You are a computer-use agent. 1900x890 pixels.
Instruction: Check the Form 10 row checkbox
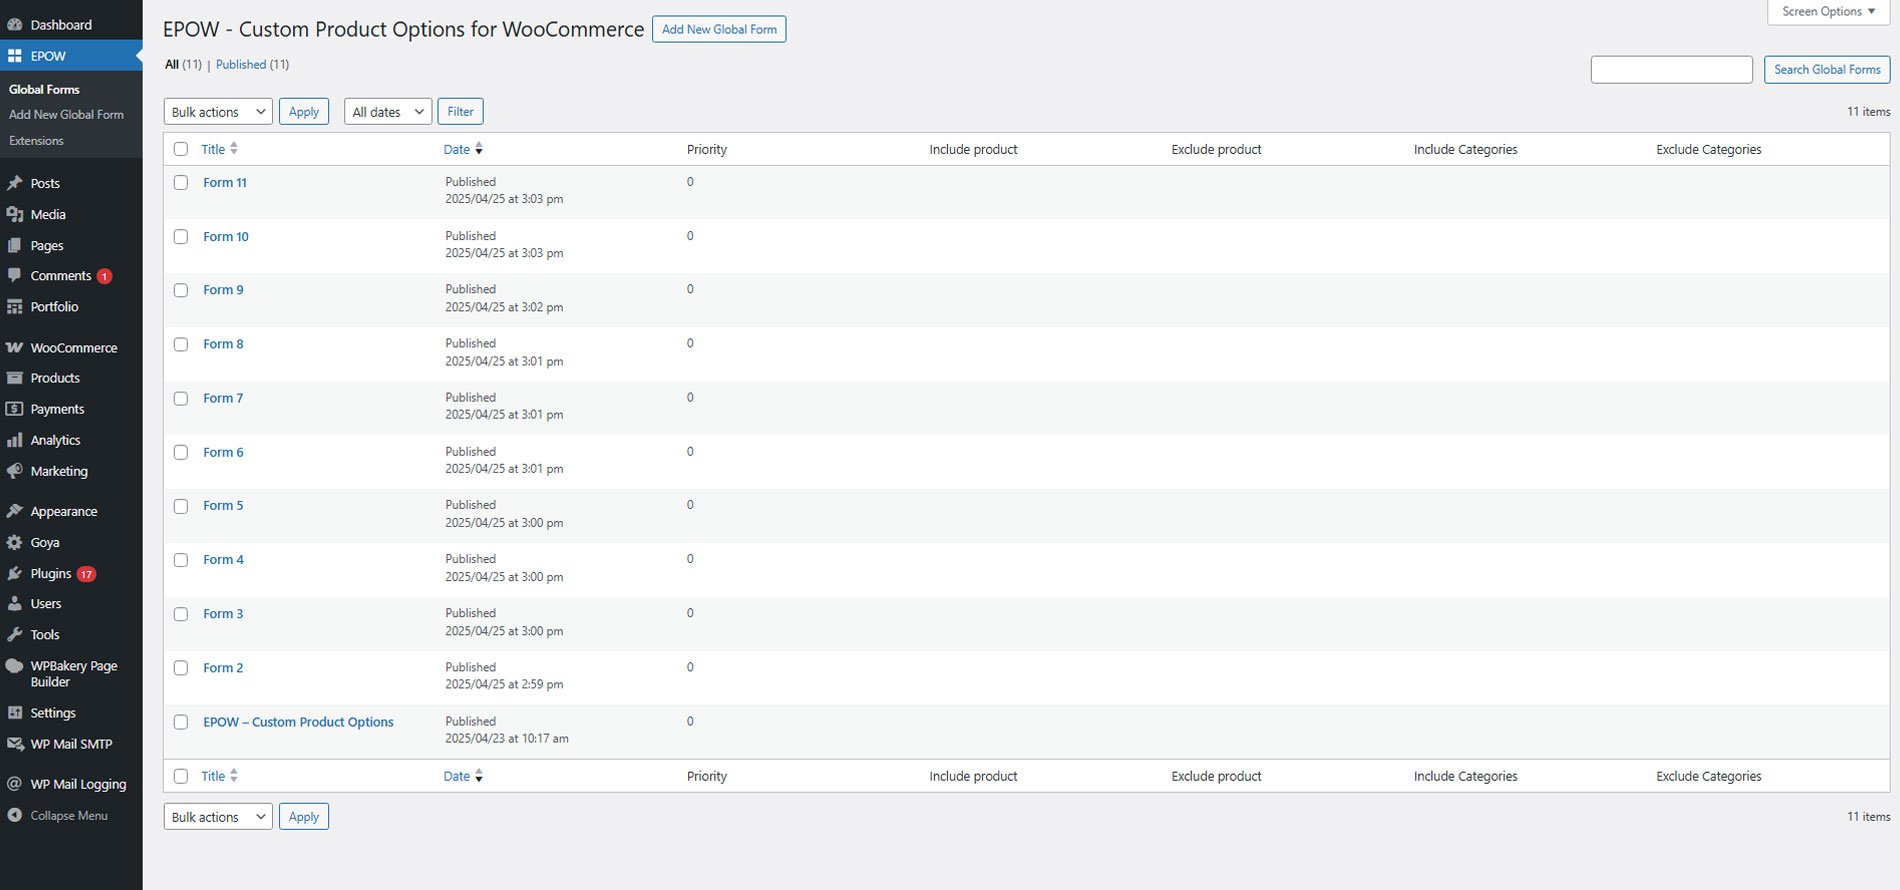[181, 236]
